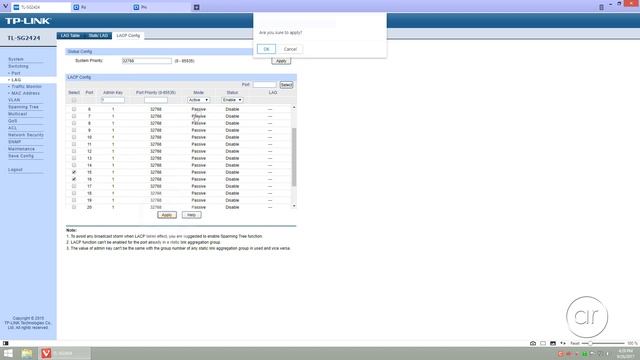Click the red tray icon in system tray
Screen dimensions: 640x360
pos(560,354)
